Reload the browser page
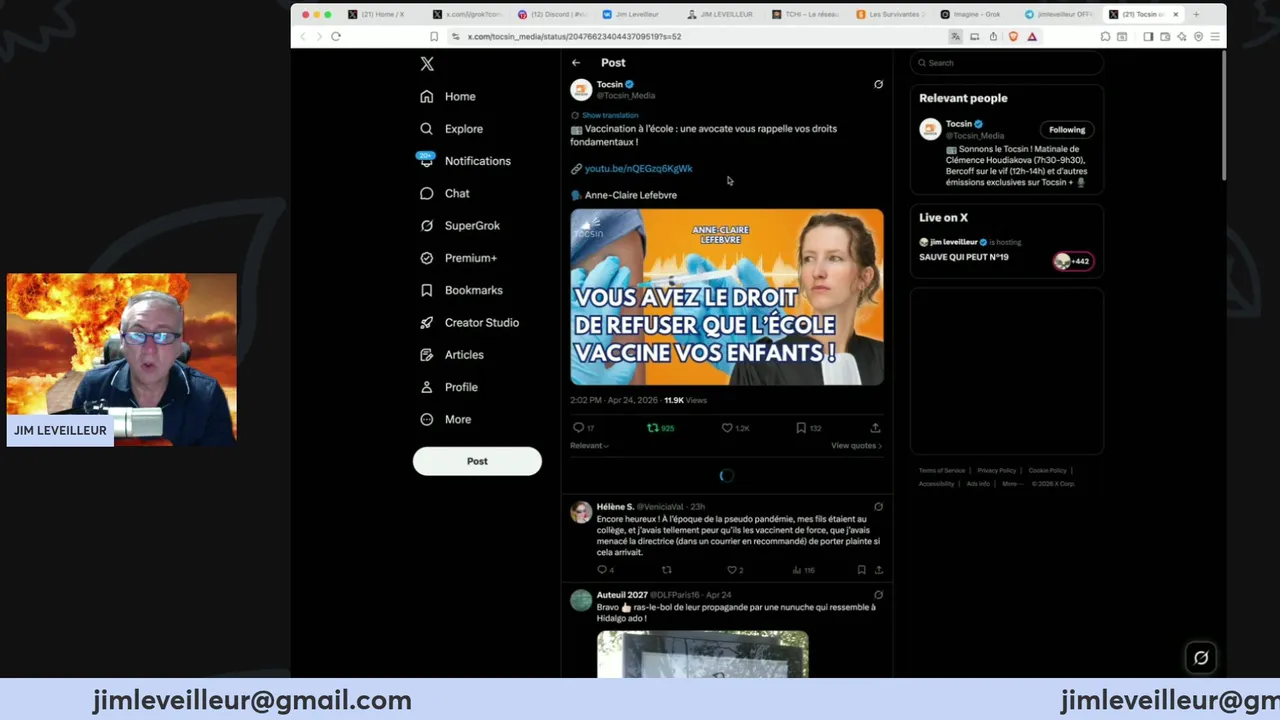Viewport: 1280px width, 720px height. [x=336, y=37]
